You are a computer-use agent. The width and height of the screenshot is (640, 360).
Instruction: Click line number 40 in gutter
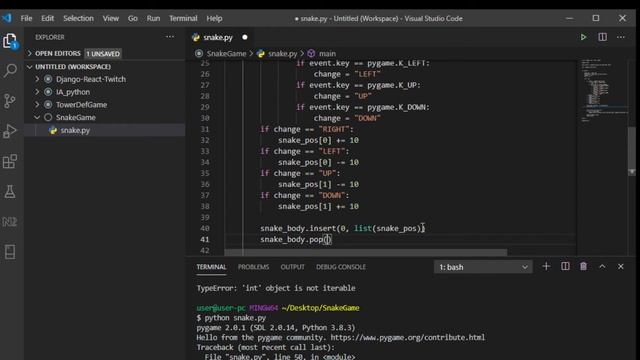click(x=205, y=228)
